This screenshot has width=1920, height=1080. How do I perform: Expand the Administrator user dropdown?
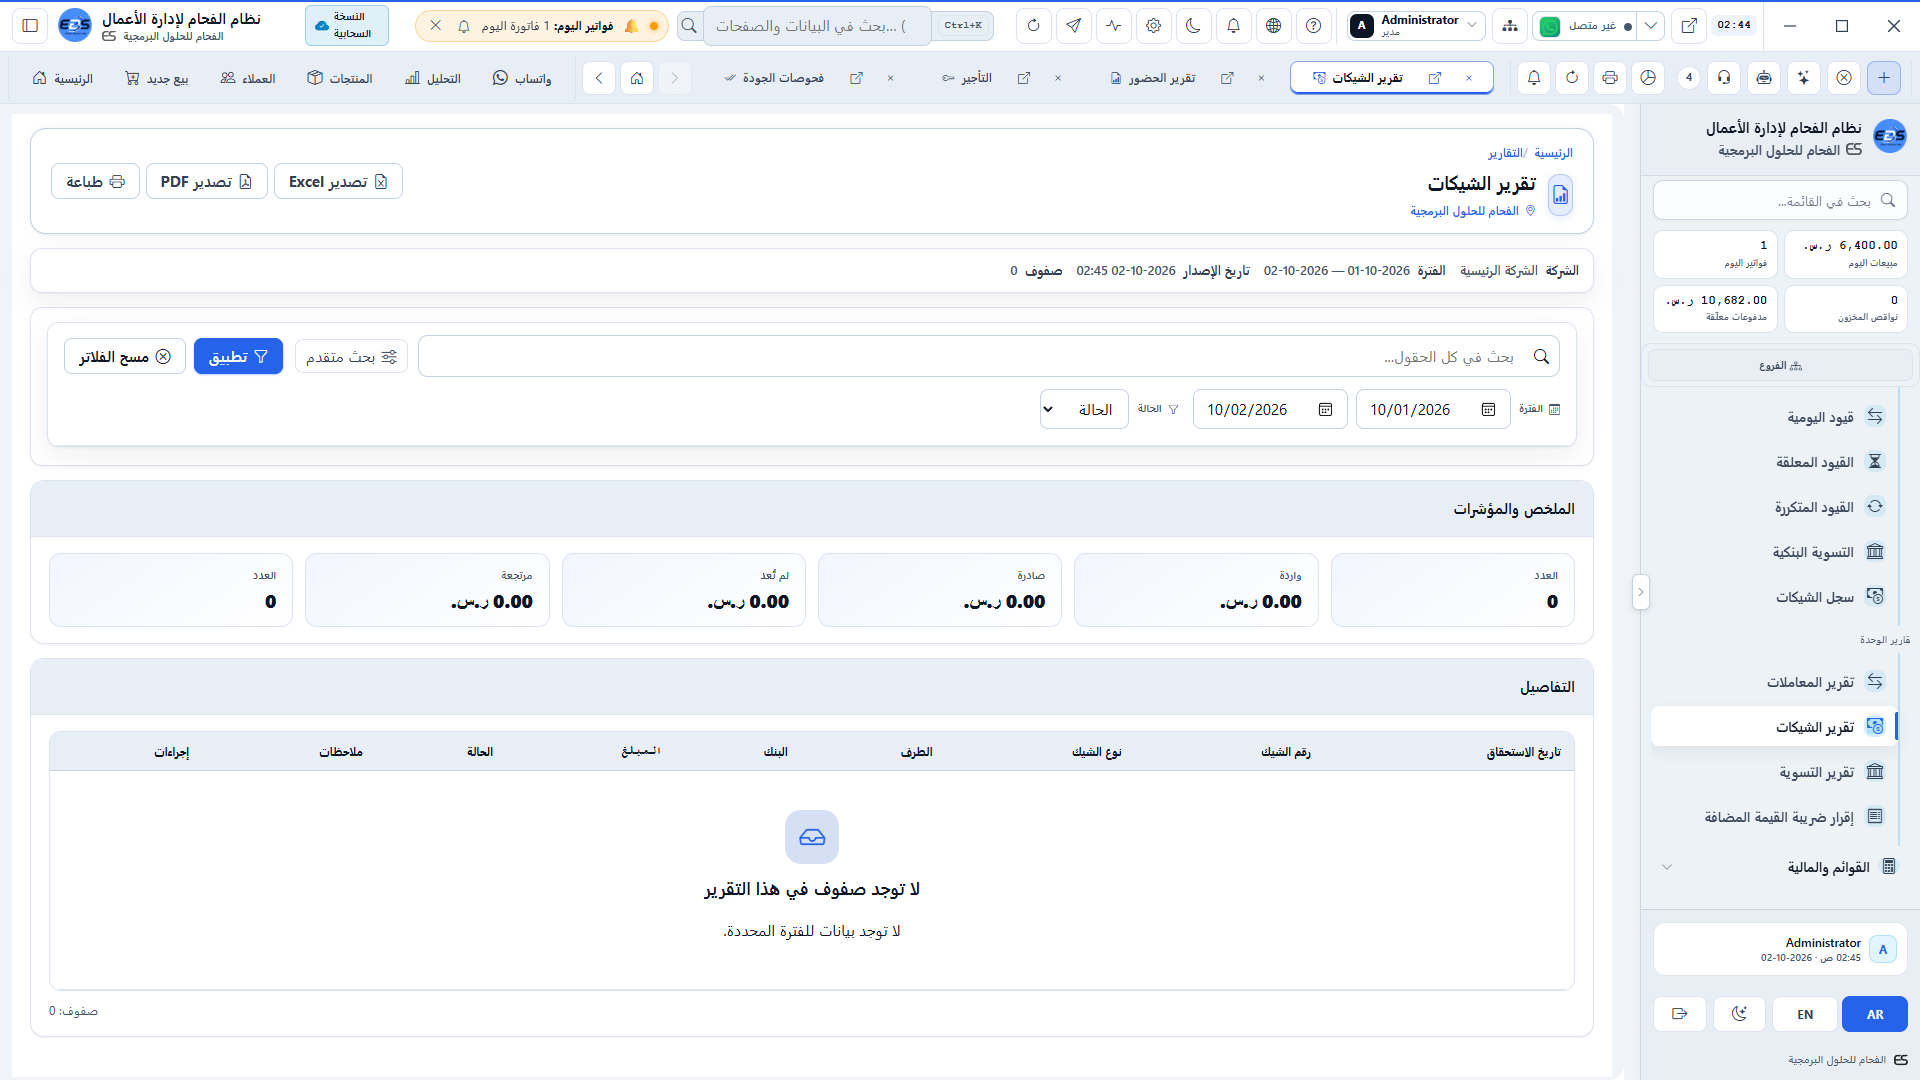1415,26
